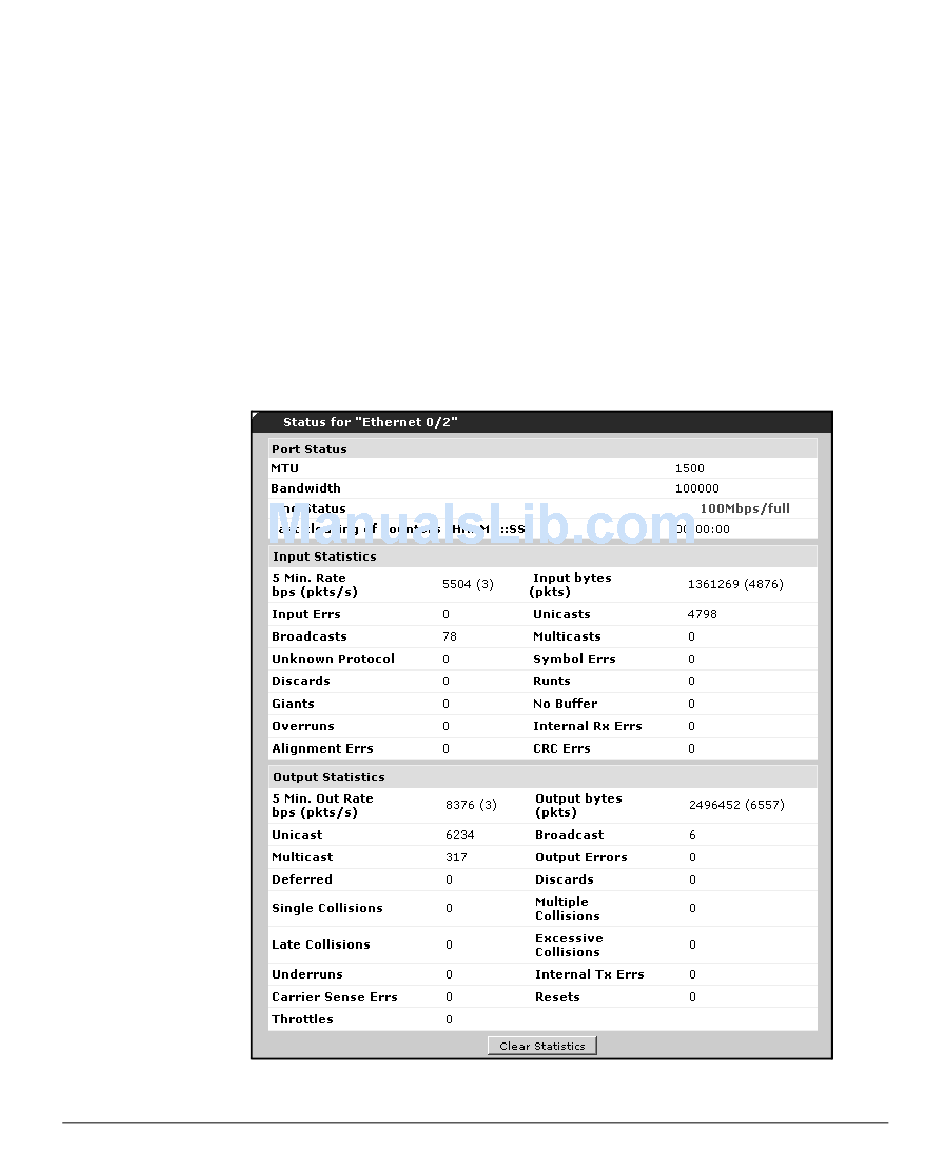Screen dimensions: 950x1157
Task: Click the zero value beside Input Errs
Action: click(x=446, y=614)
